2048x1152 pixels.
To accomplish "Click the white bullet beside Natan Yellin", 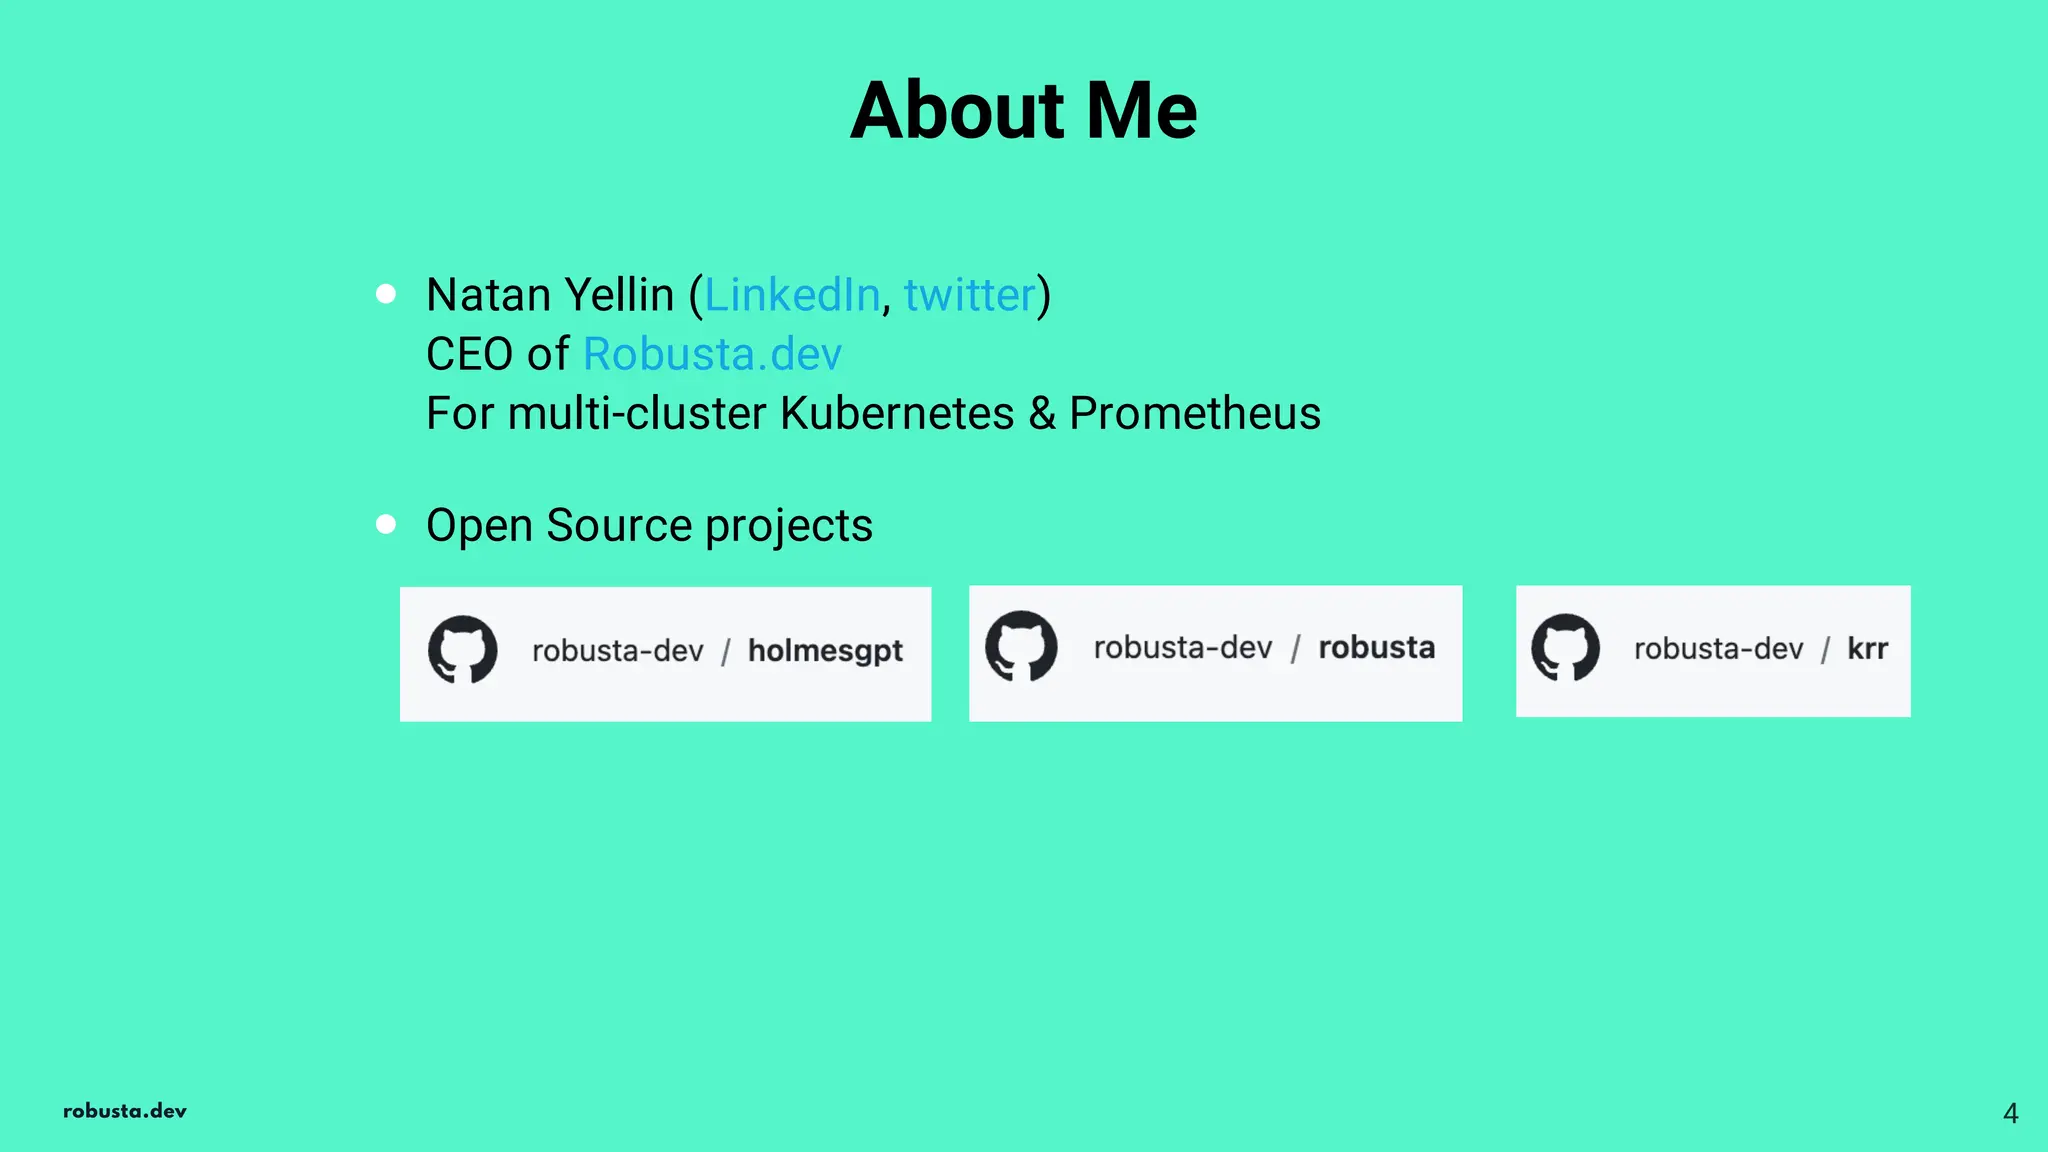I will [x=386, y=294].
